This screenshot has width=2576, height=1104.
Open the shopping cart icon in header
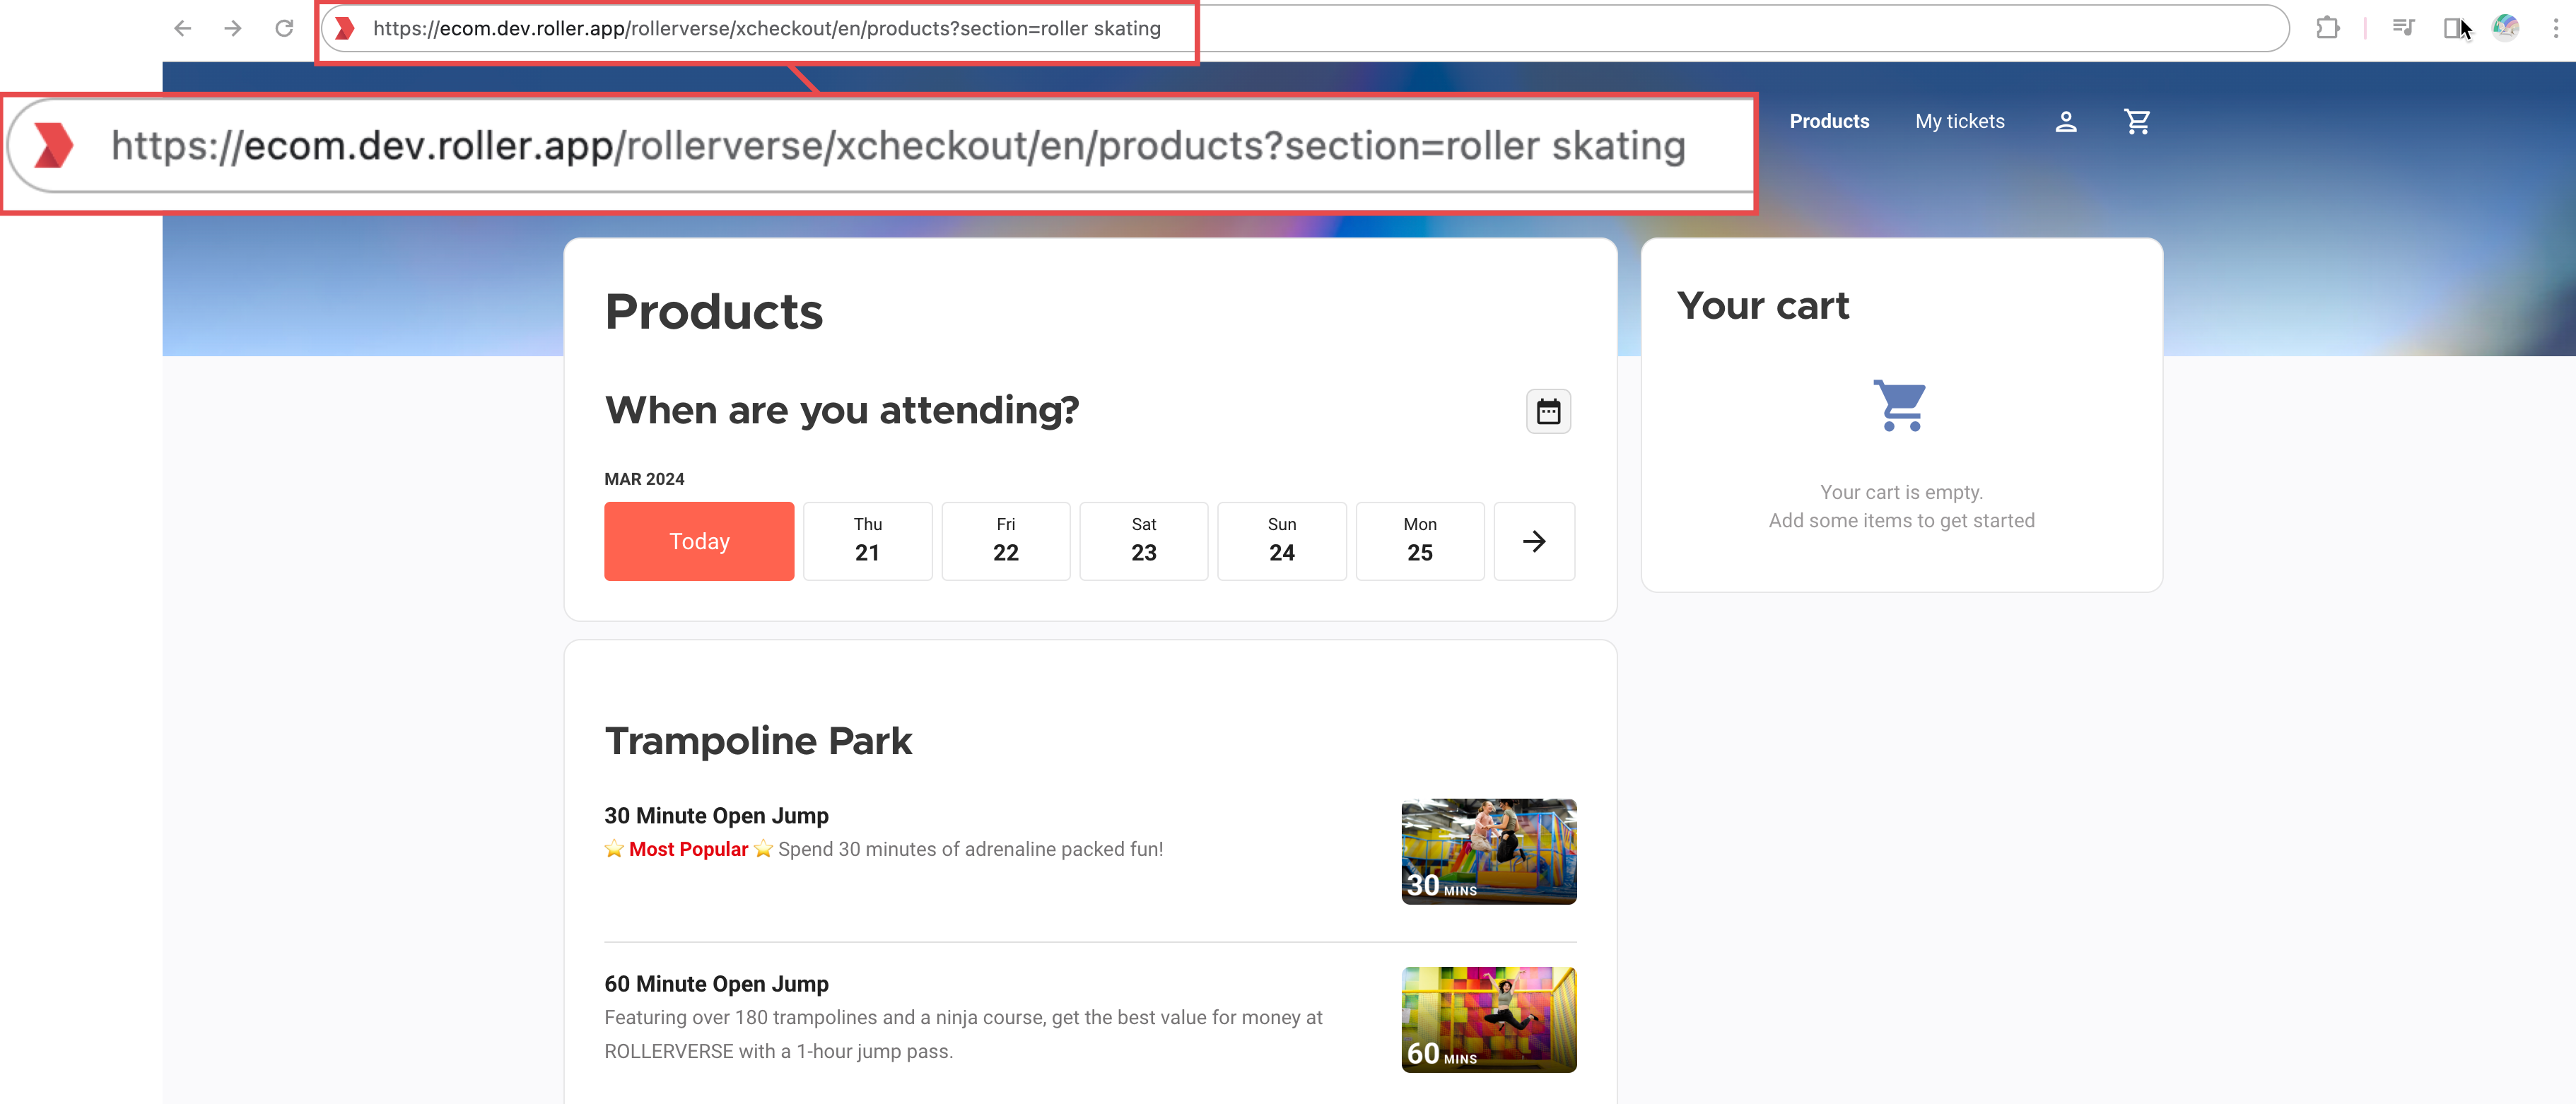pyautogui.click(x=2137, y=121)
